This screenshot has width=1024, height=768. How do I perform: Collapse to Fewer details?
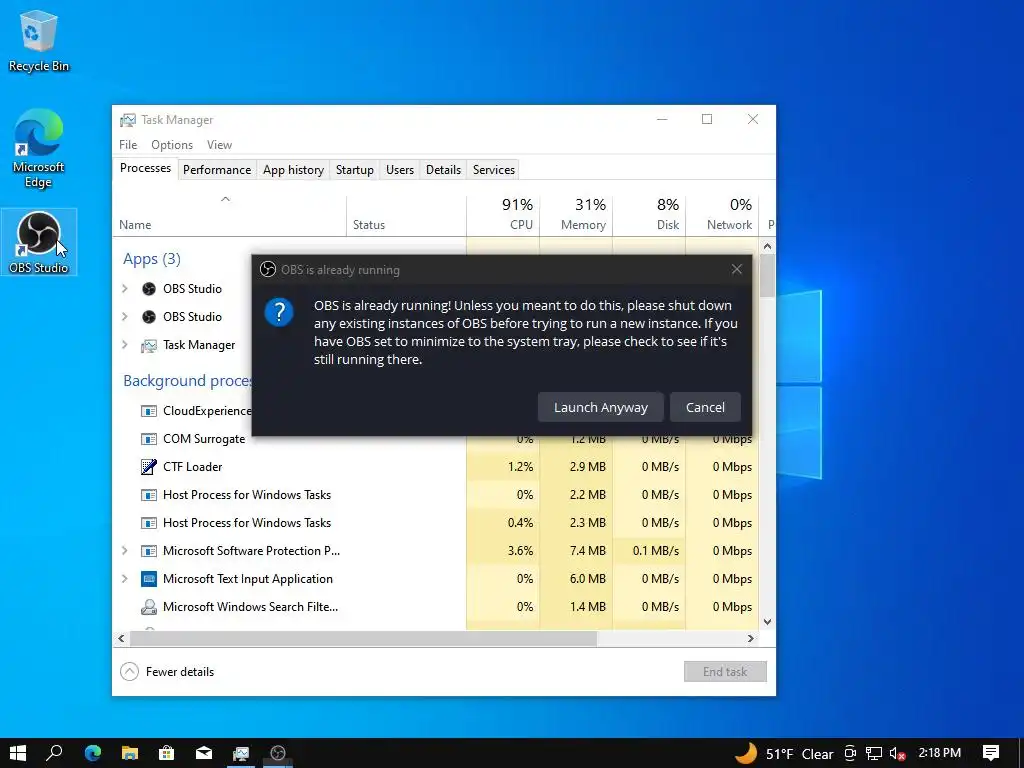[x=167, y=671]
